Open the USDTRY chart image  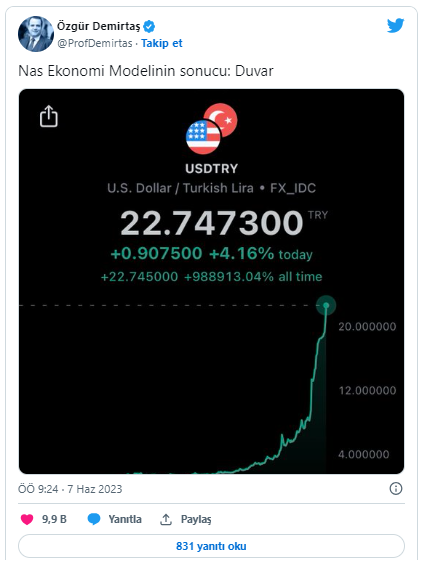211,281
